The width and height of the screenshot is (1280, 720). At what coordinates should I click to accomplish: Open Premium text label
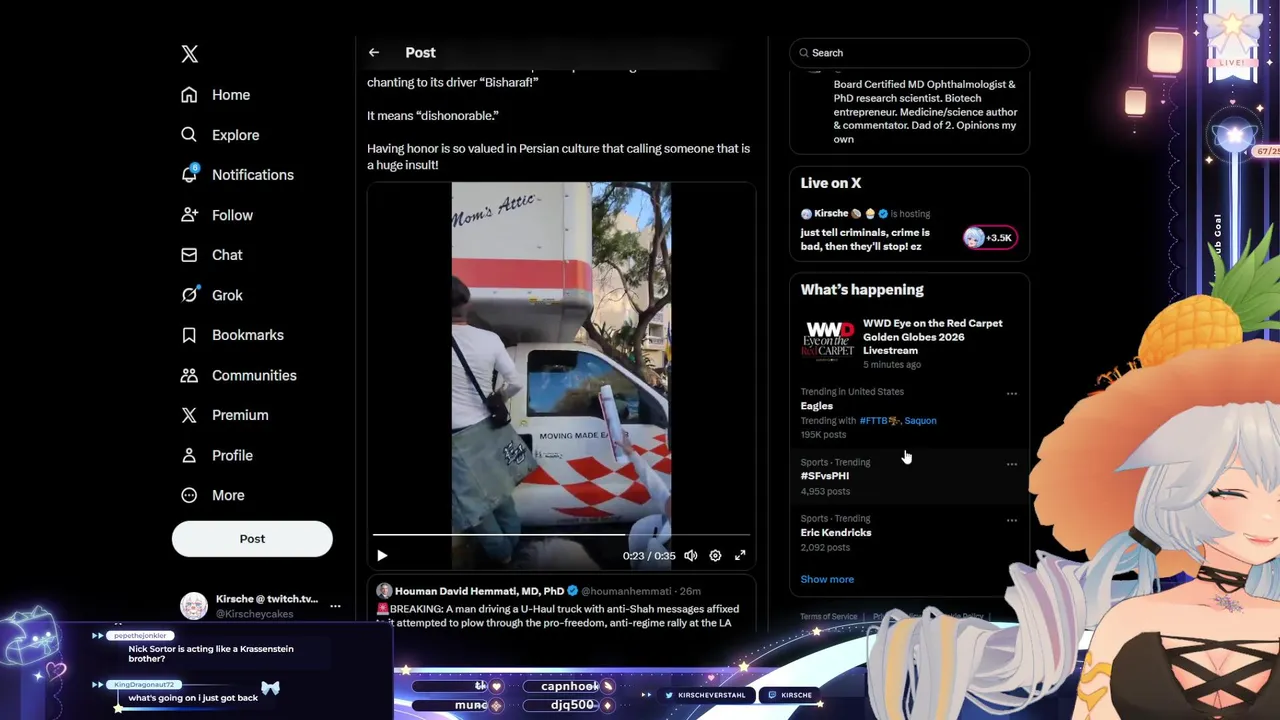pyautogui.click(x=240, y=415)
